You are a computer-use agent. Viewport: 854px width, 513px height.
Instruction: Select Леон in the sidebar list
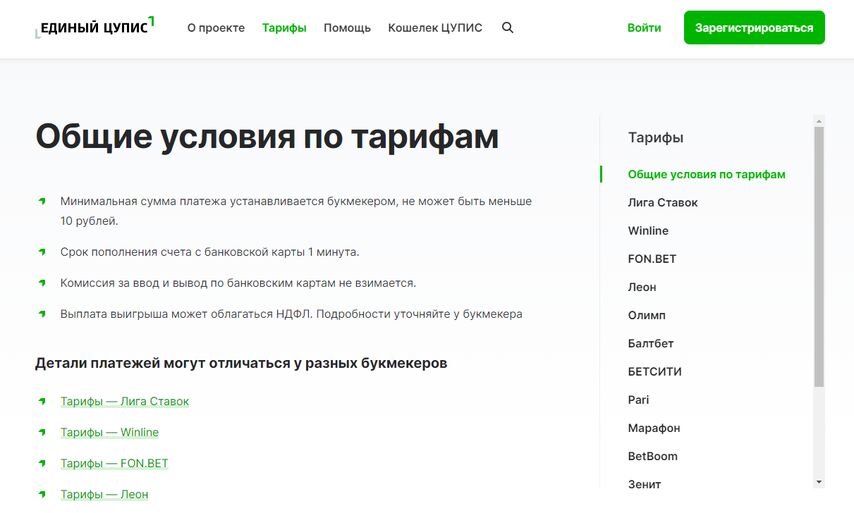(642, 287)
